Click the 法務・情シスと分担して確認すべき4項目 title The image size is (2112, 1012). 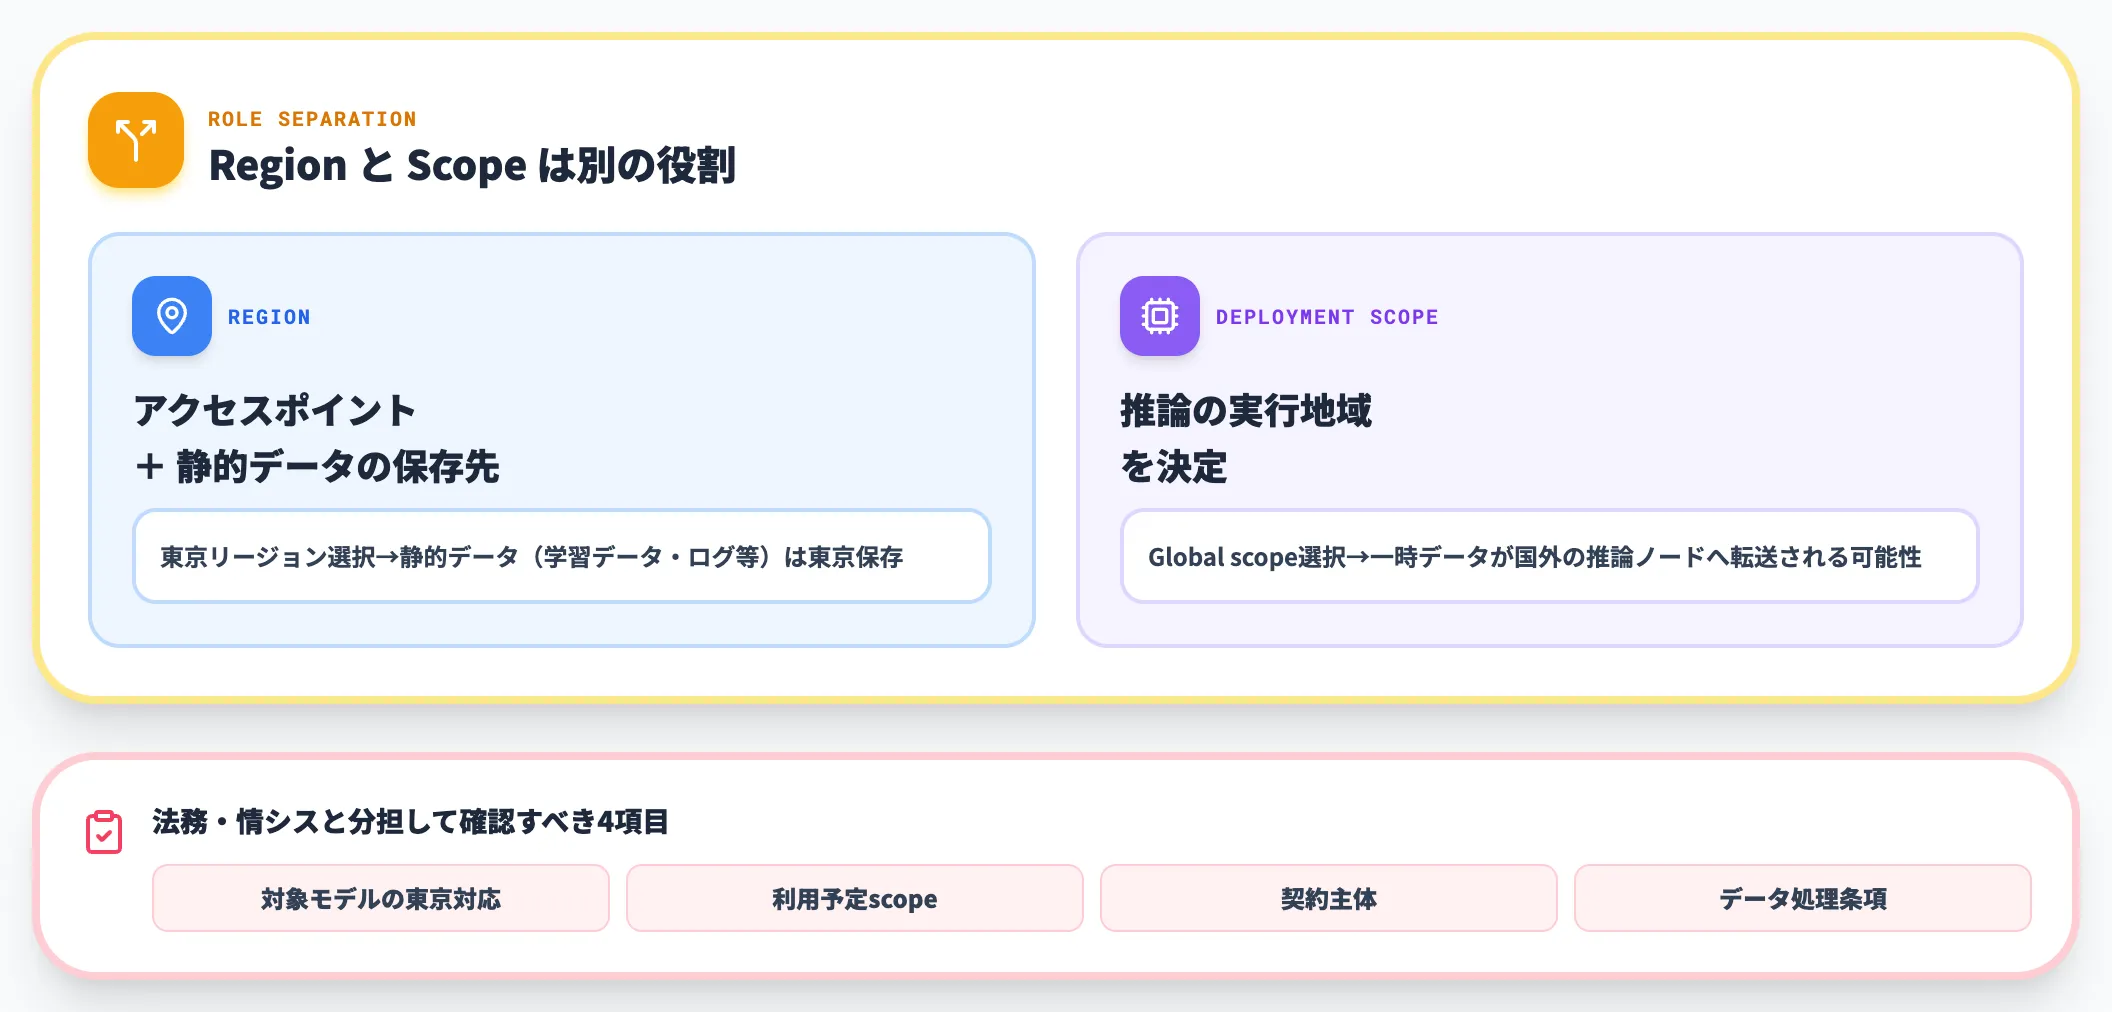point(410,822)
